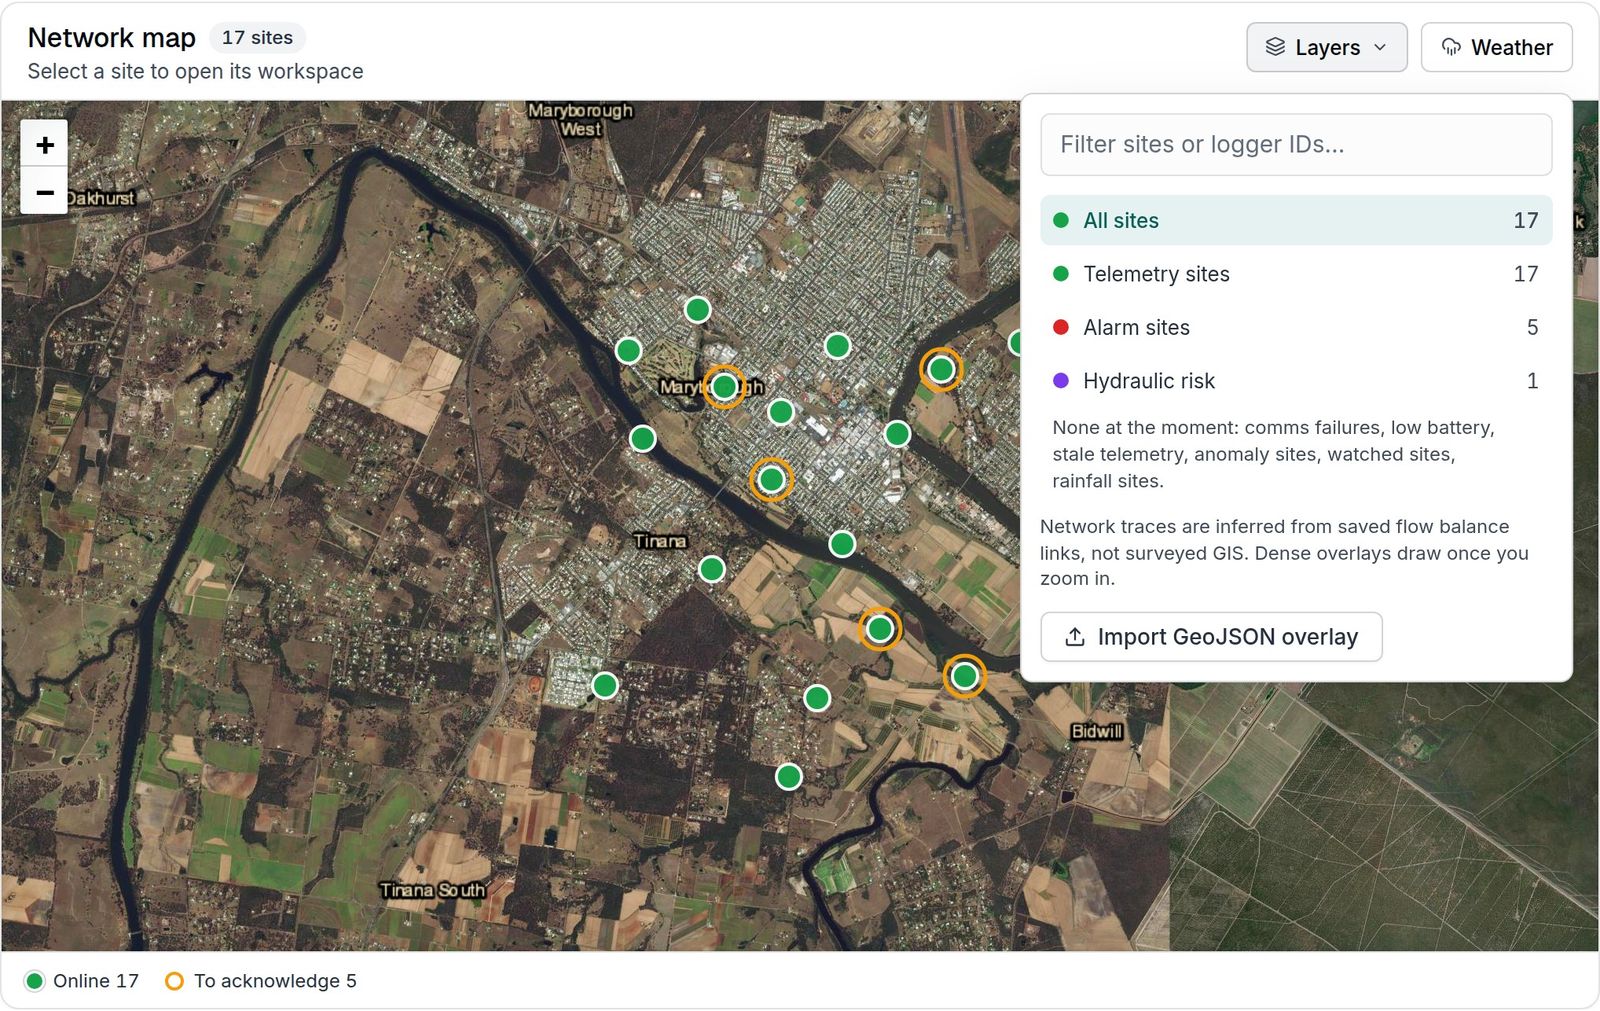Open the orange-ringed marker on the Maryborough label
The image size is (1600, 1011).
724,387
